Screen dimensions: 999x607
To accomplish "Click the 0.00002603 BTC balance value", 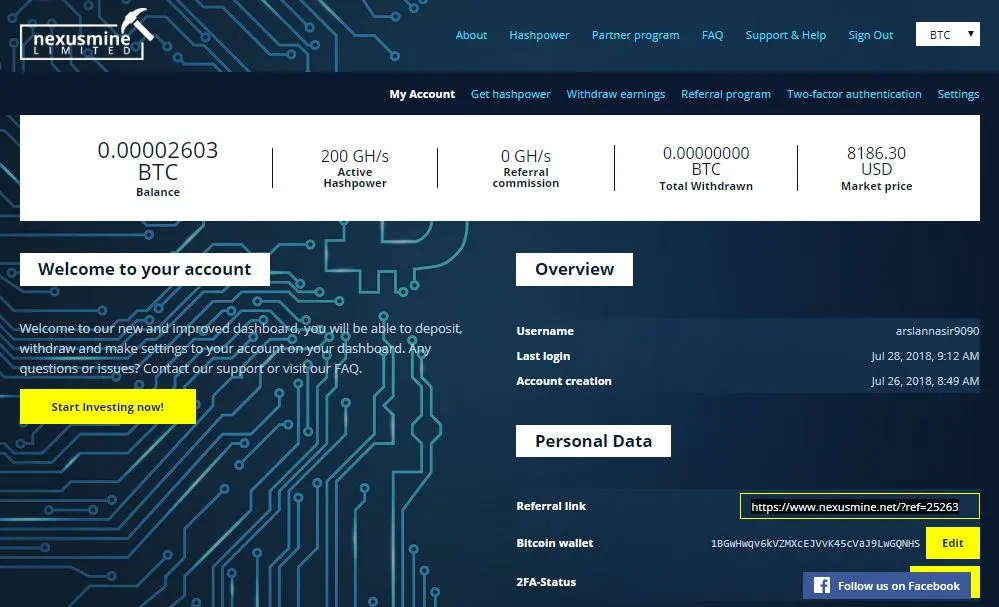I will coord(158,161).
